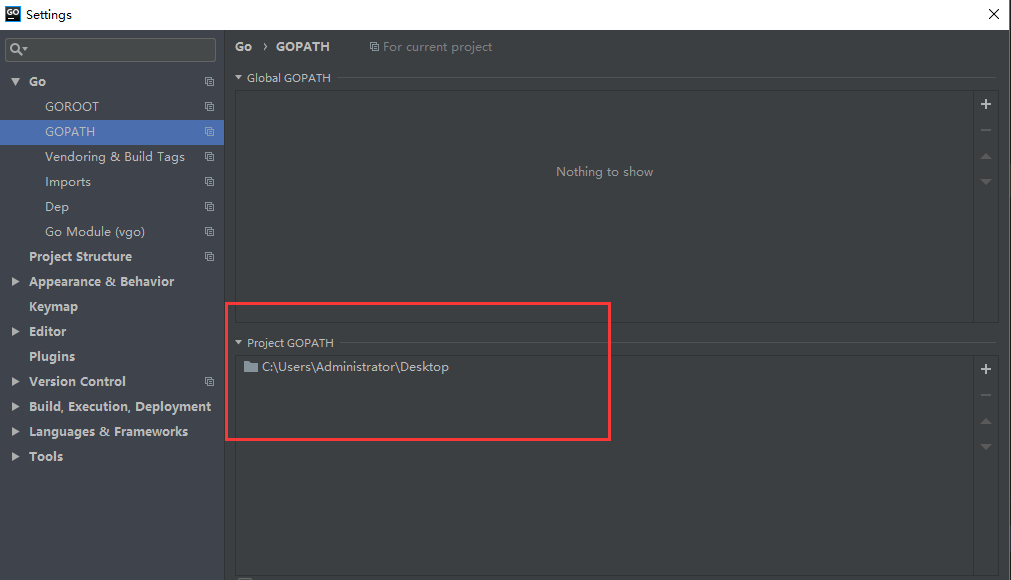Click the GoLand logo icon in title bar

click(13, 14)
